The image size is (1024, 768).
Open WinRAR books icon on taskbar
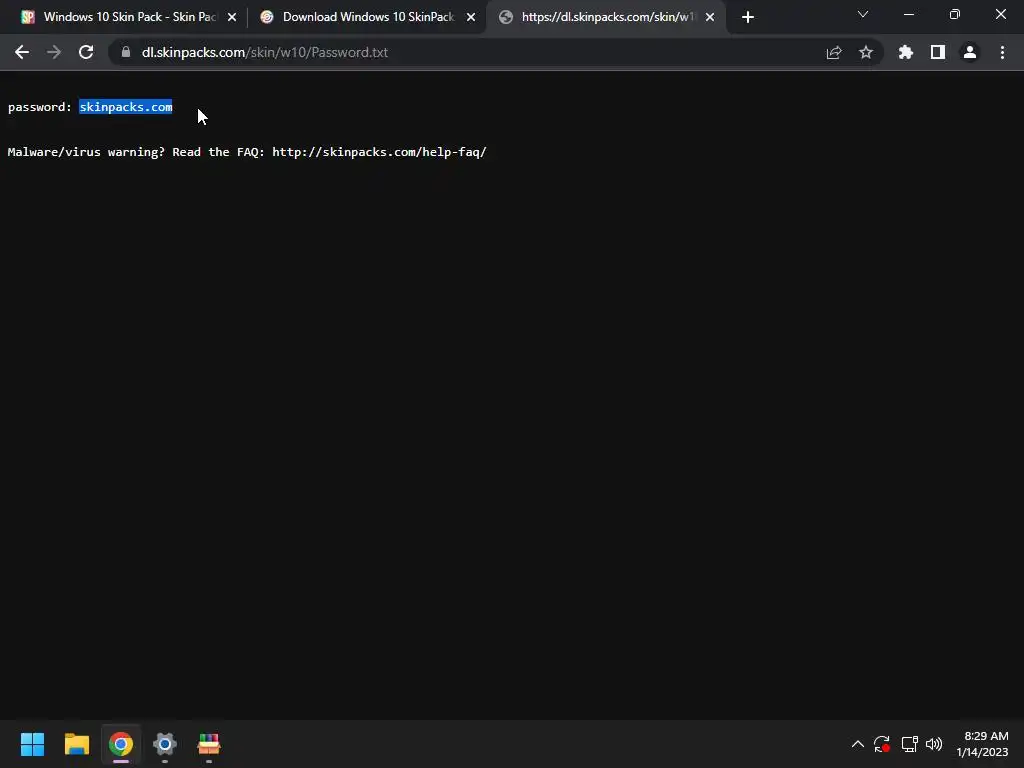(209, 744)
